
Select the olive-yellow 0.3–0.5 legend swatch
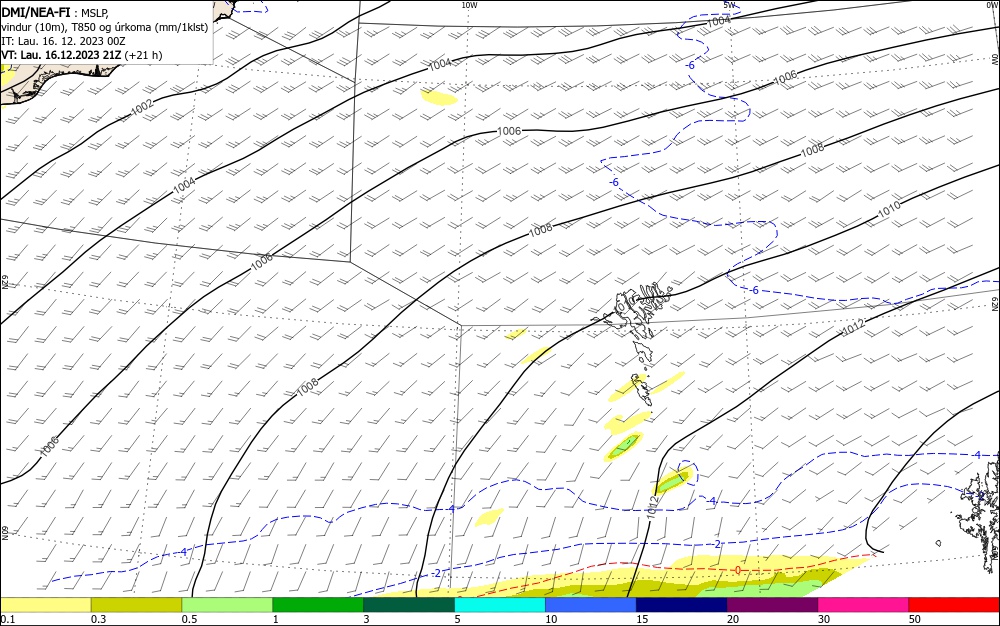point(136,605)
